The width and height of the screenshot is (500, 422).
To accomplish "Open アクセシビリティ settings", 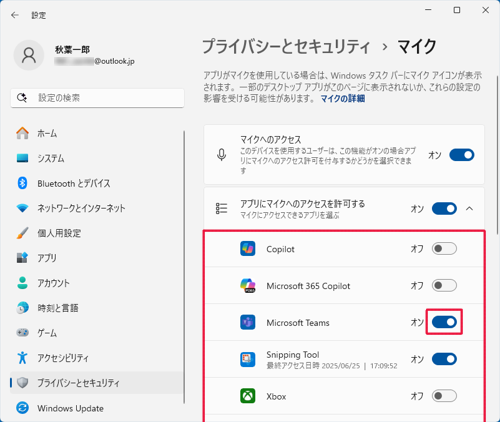I will point(97,358).
